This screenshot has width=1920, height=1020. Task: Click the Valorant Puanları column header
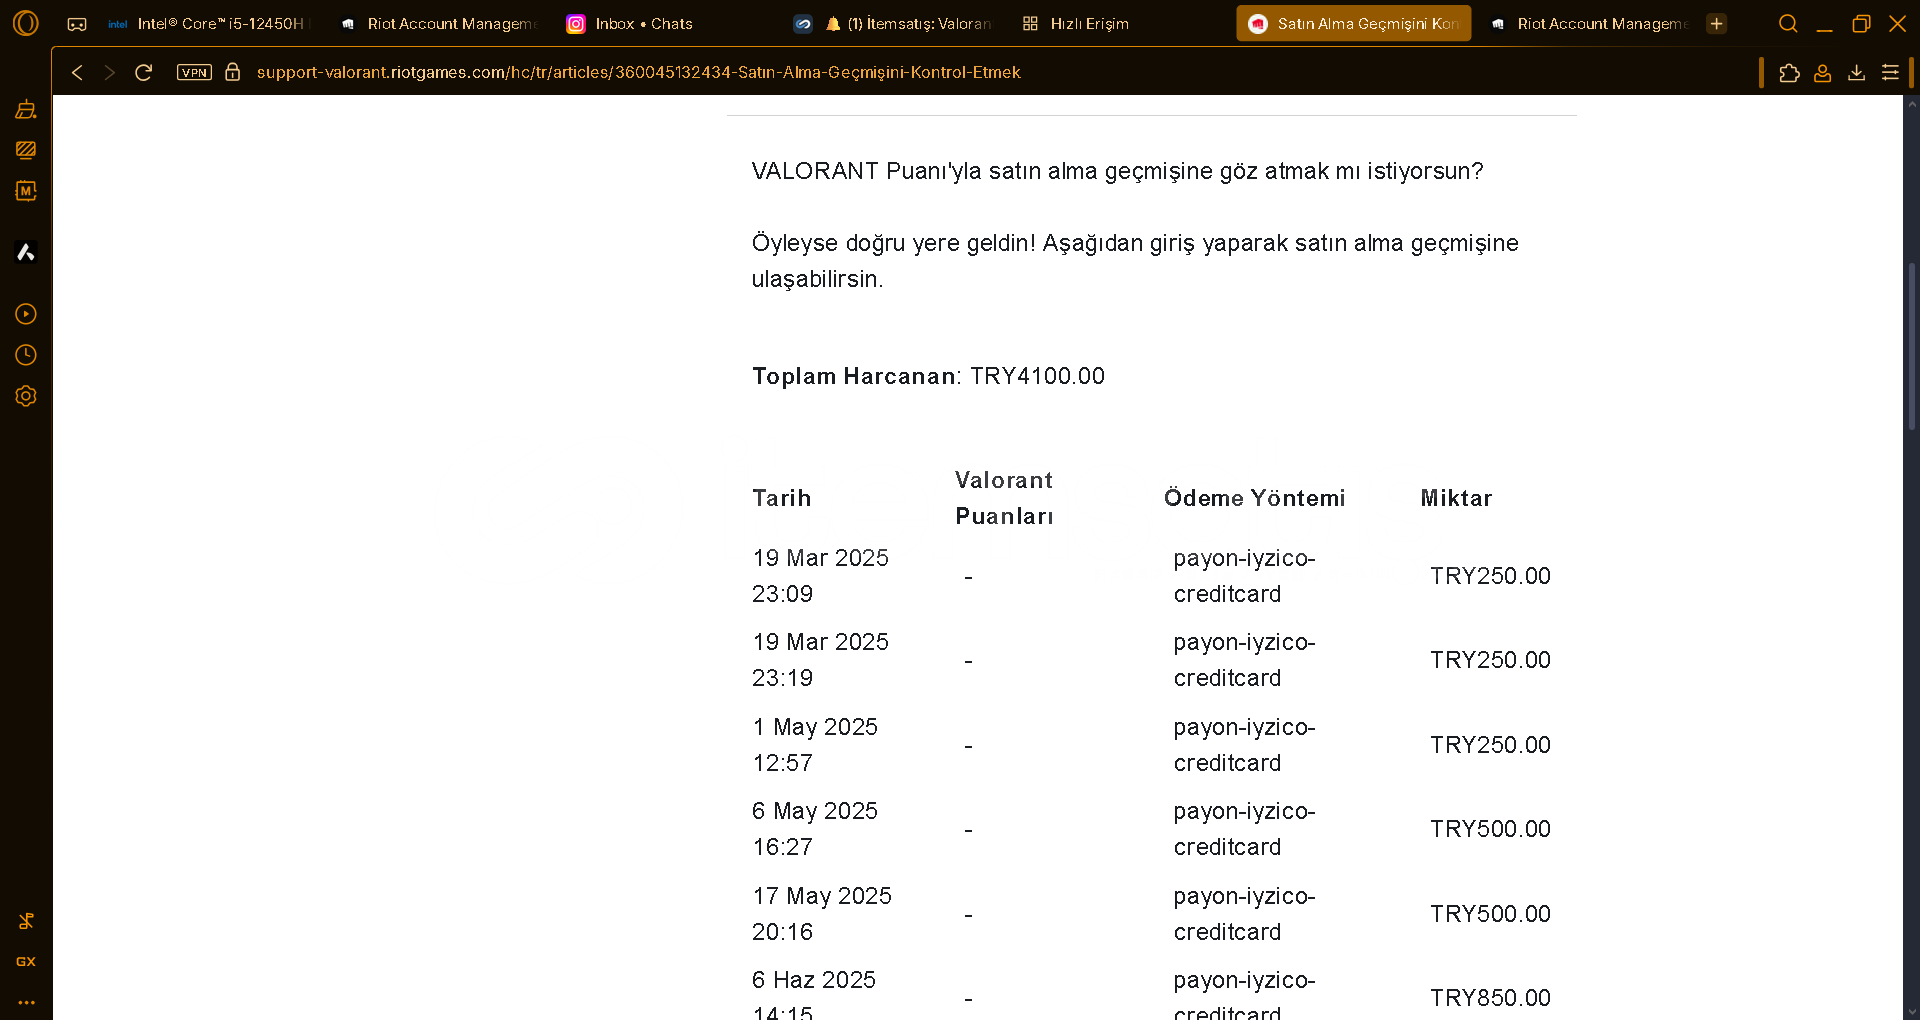(x=1004, y=498)
